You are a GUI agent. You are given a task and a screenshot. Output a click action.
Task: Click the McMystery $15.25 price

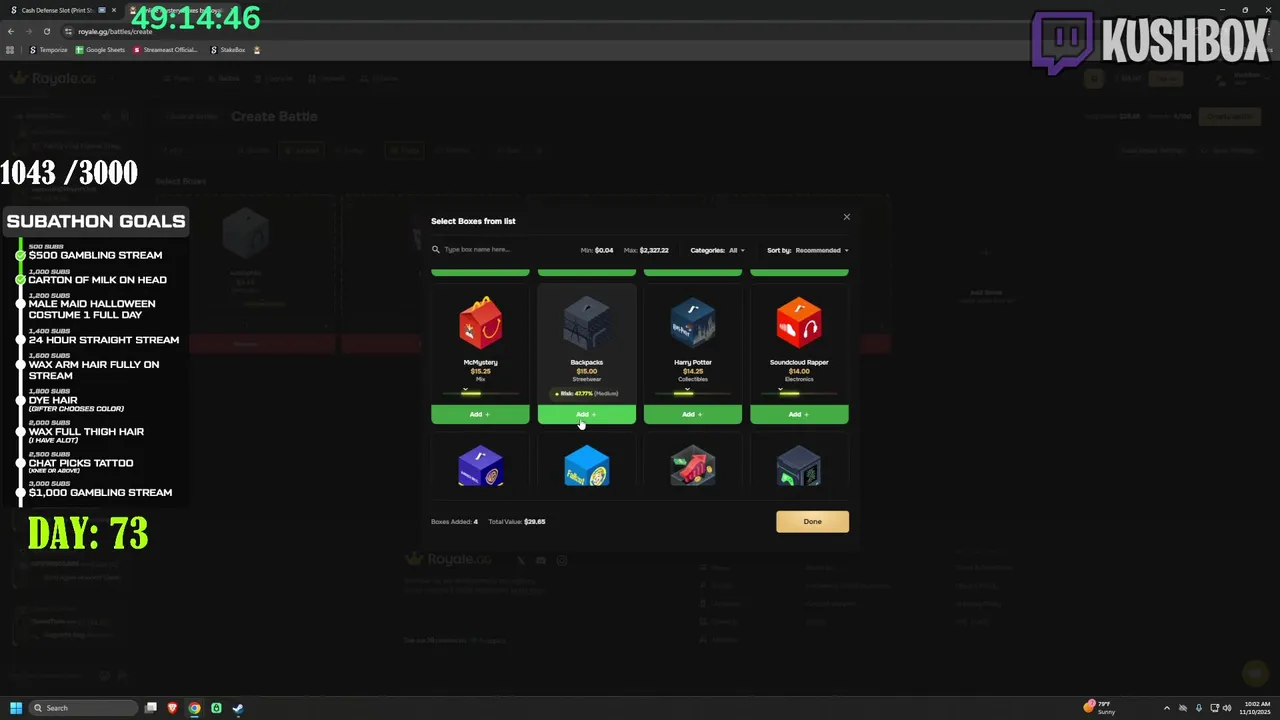click(480, 371)
